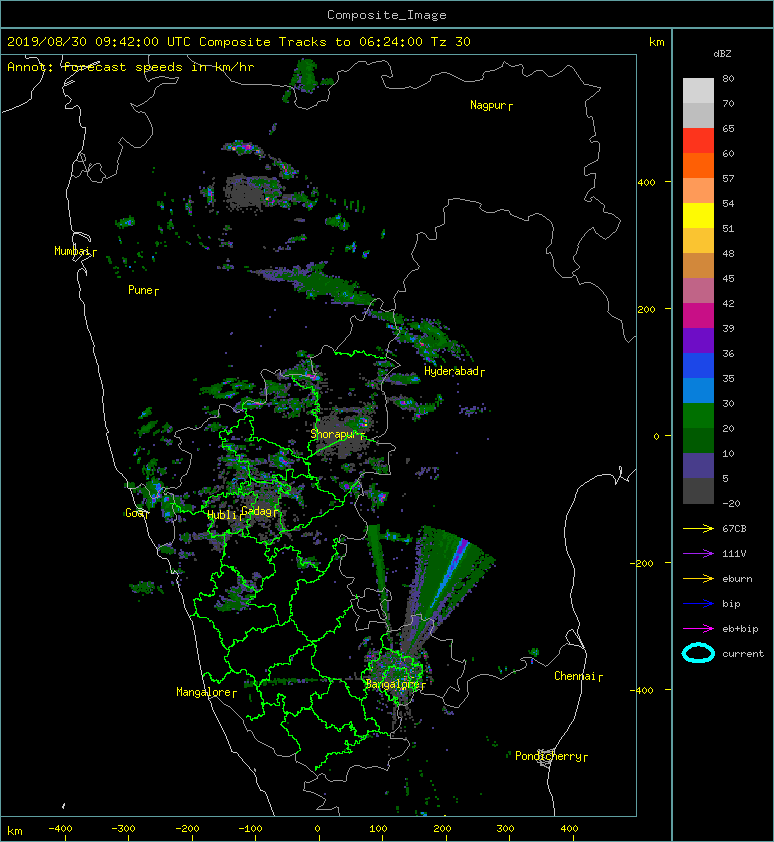Click the Chennai city label
This screenshot has height=842, width=774.
(578, 677)
